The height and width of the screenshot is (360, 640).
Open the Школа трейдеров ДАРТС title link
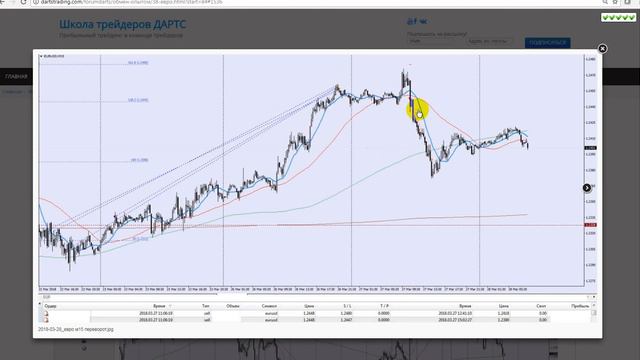122,24
